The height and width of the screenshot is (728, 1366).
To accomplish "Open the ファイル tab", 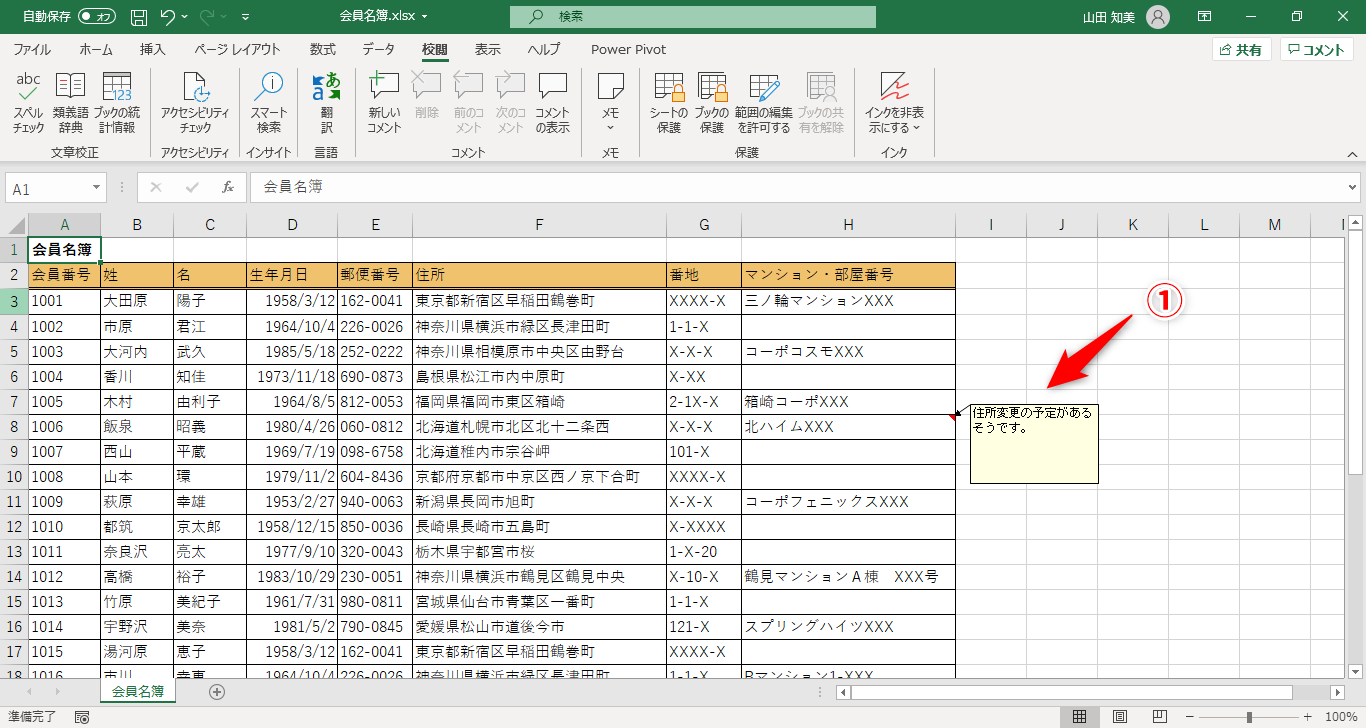I will coord(32,49).
